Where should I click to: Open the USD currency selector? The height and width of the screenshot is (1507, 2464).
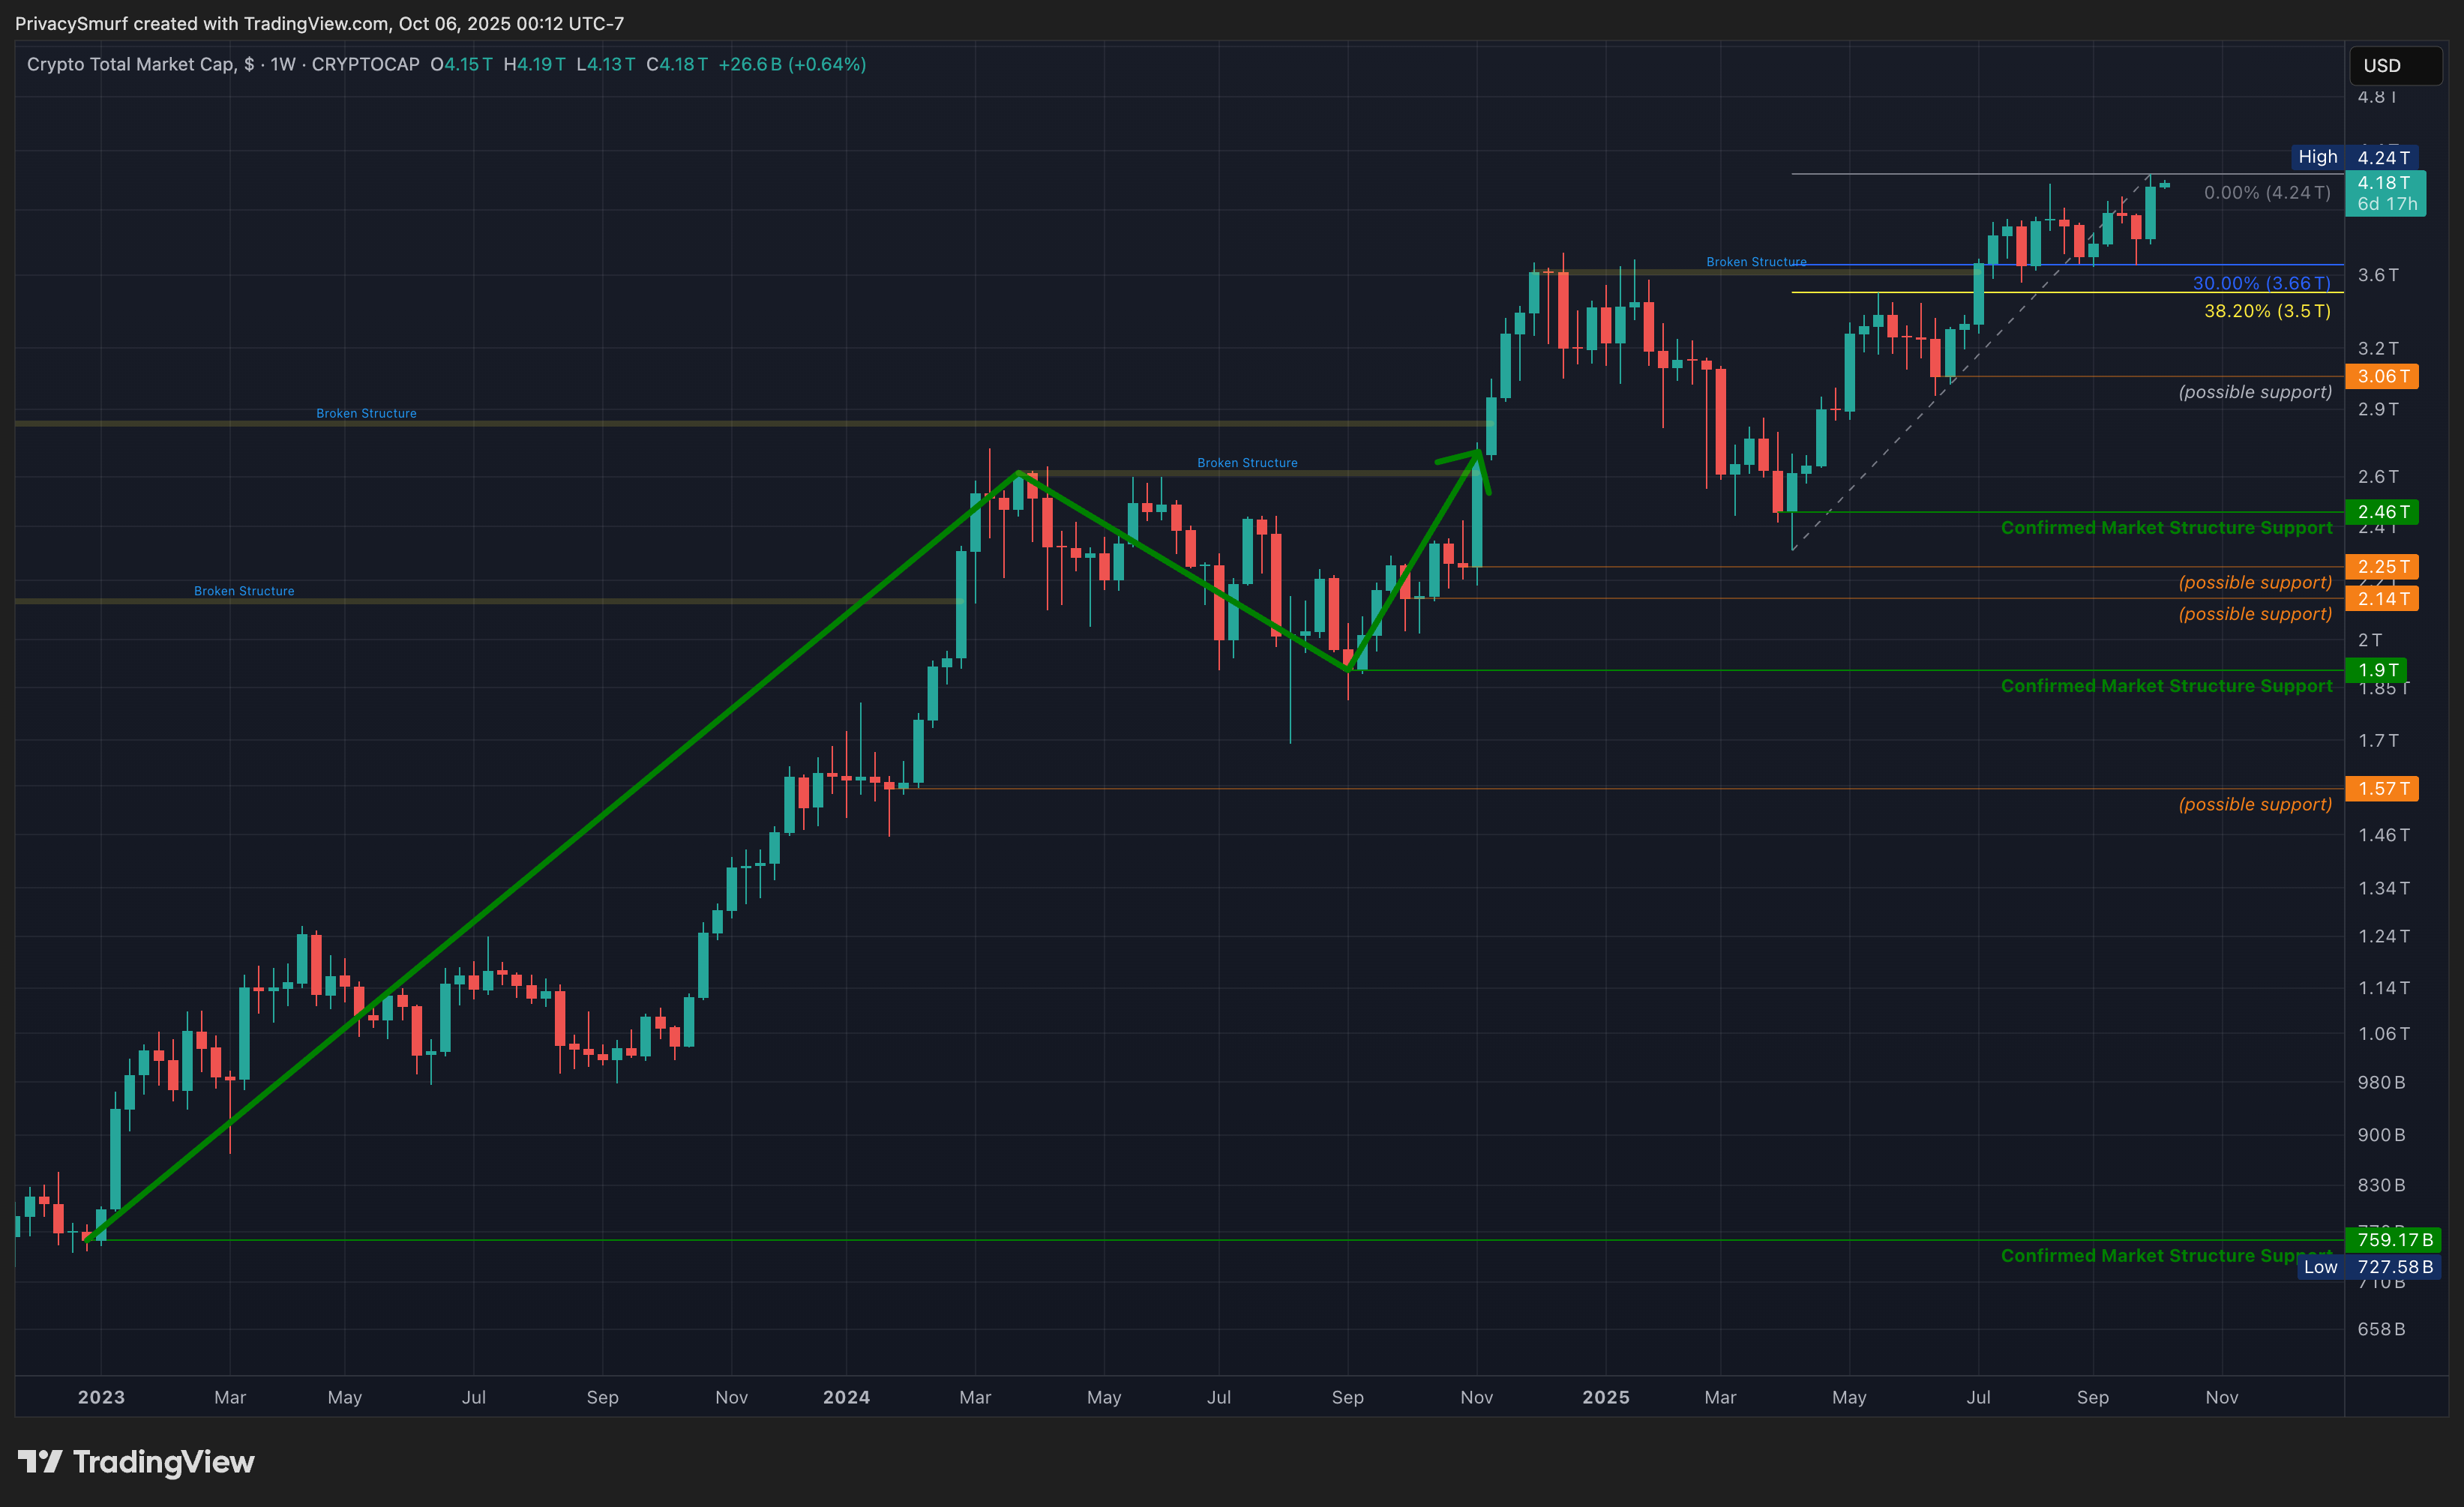click(2394, 66)
